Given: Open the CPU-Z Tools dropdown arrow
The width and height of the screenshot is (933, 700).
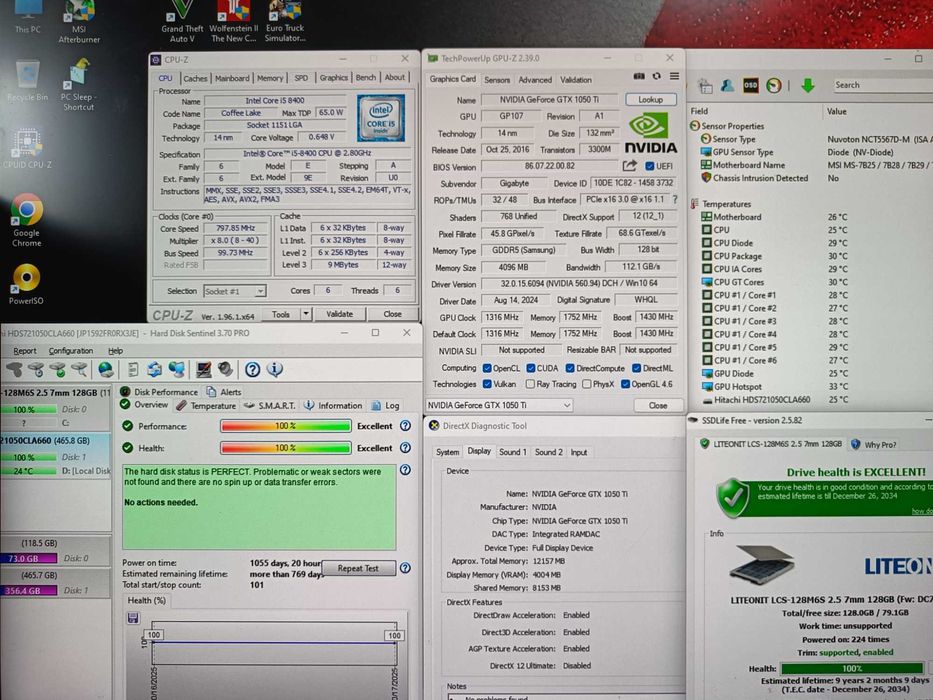Looking at the screenshot, I should pyautogui.click(x=304, y=314).
